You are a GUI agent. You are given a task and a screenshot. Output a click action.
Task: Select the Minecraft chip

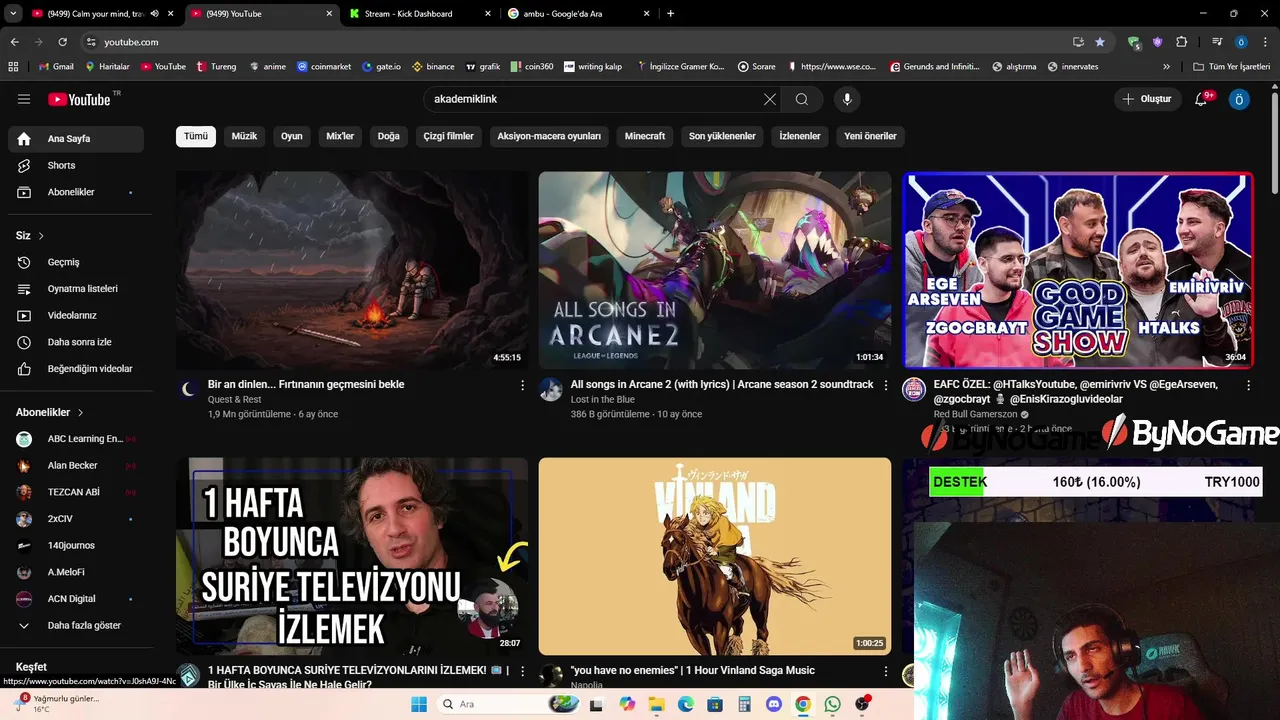[645, 136]
